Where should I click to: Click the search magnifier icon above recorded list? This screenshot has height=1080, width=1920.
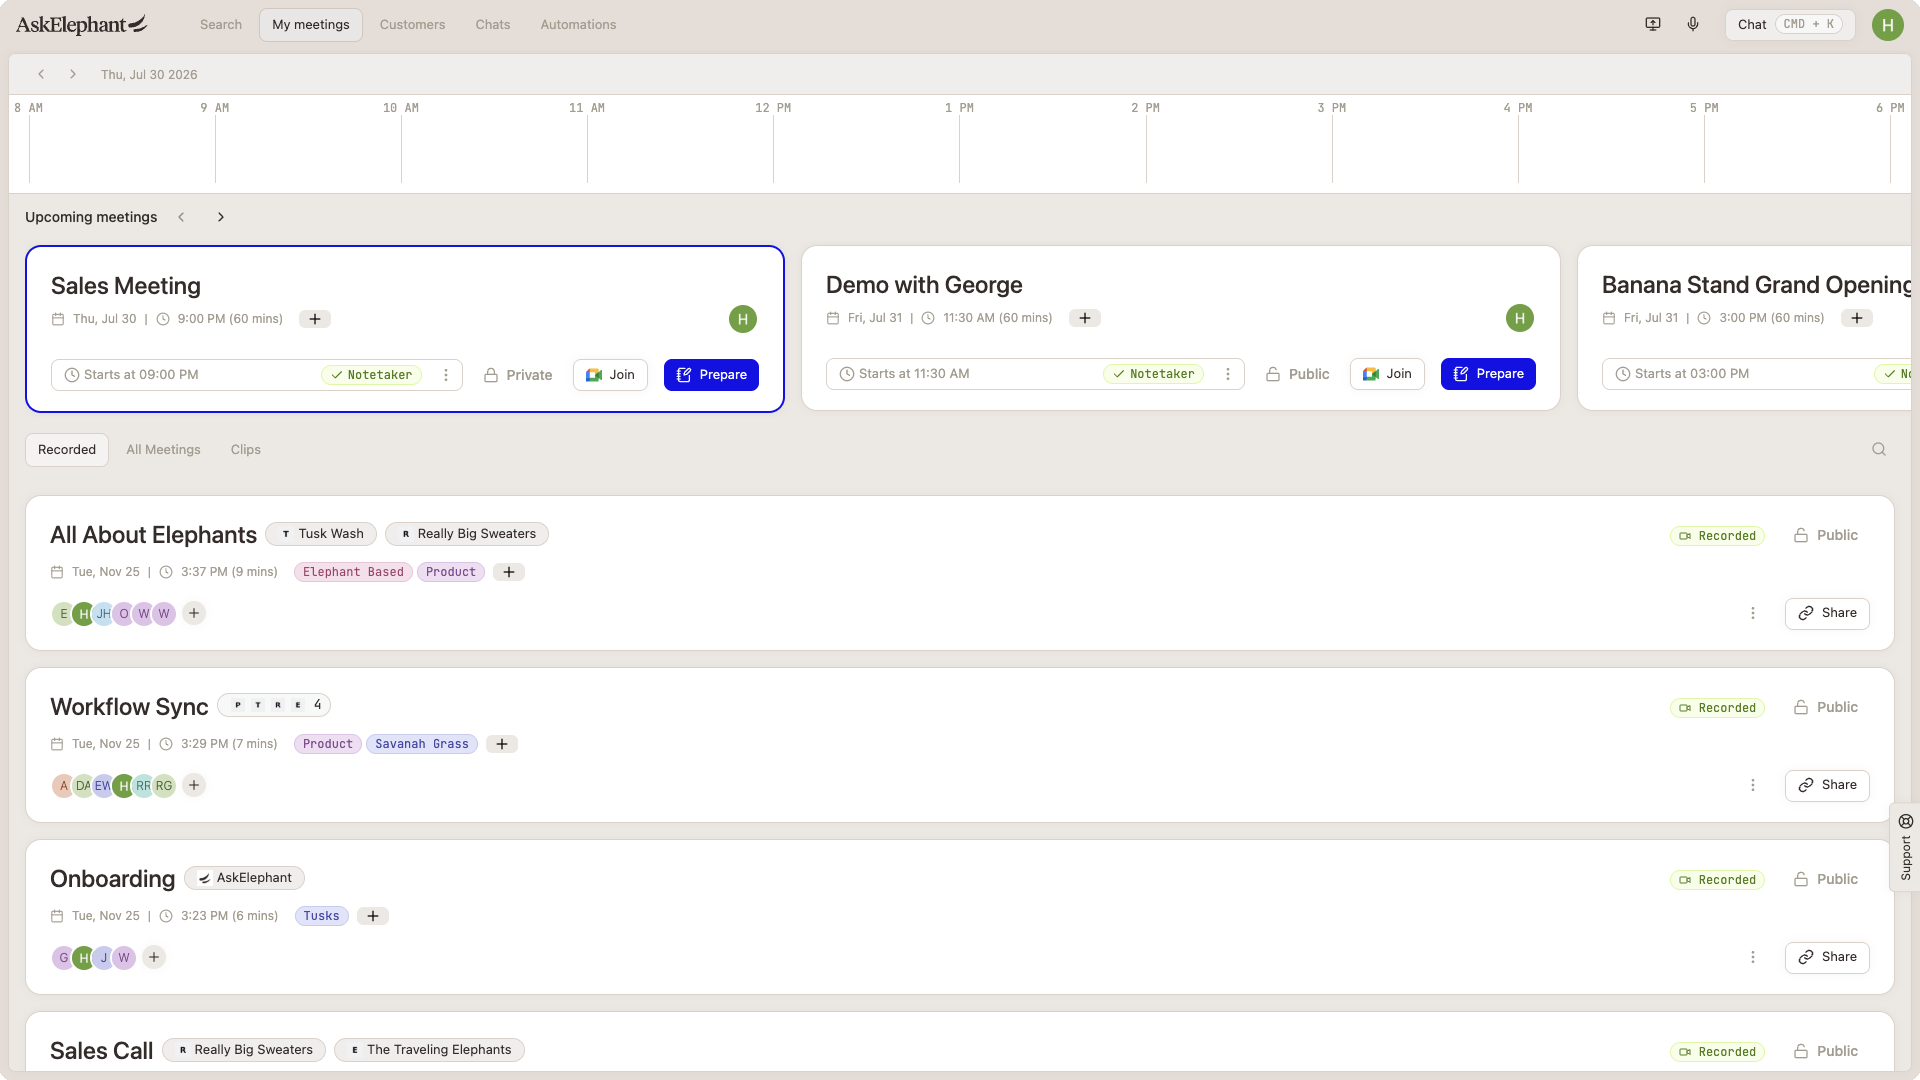coord(1879,449)
